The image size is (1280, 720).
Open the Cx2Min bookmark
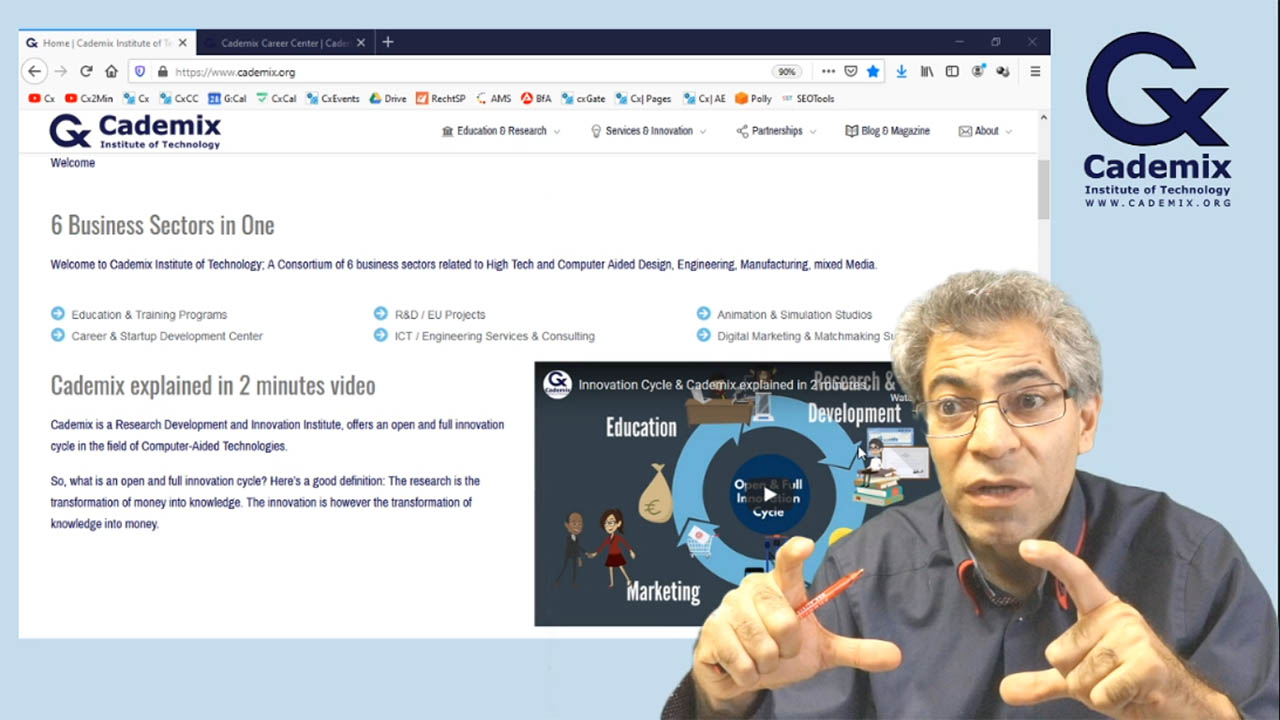pos(89,98)
